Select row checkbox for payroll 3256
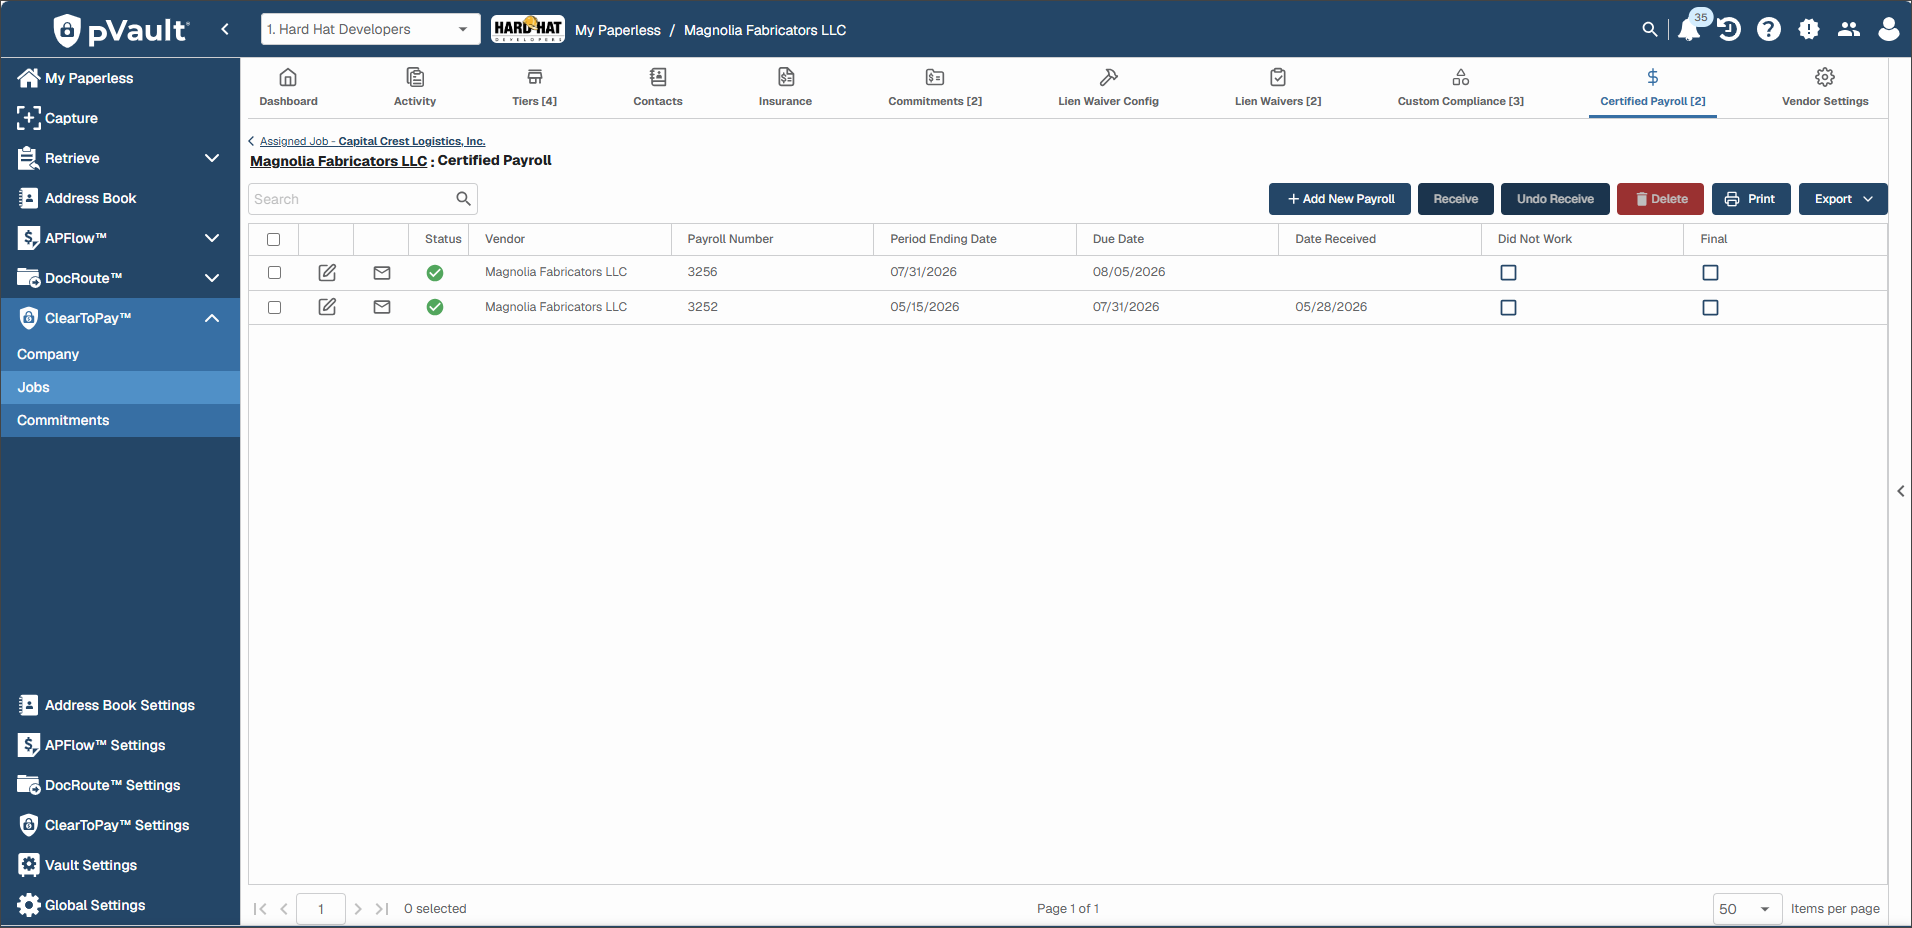Screen dimensions: 1912x928 click(x=274, y=273)
